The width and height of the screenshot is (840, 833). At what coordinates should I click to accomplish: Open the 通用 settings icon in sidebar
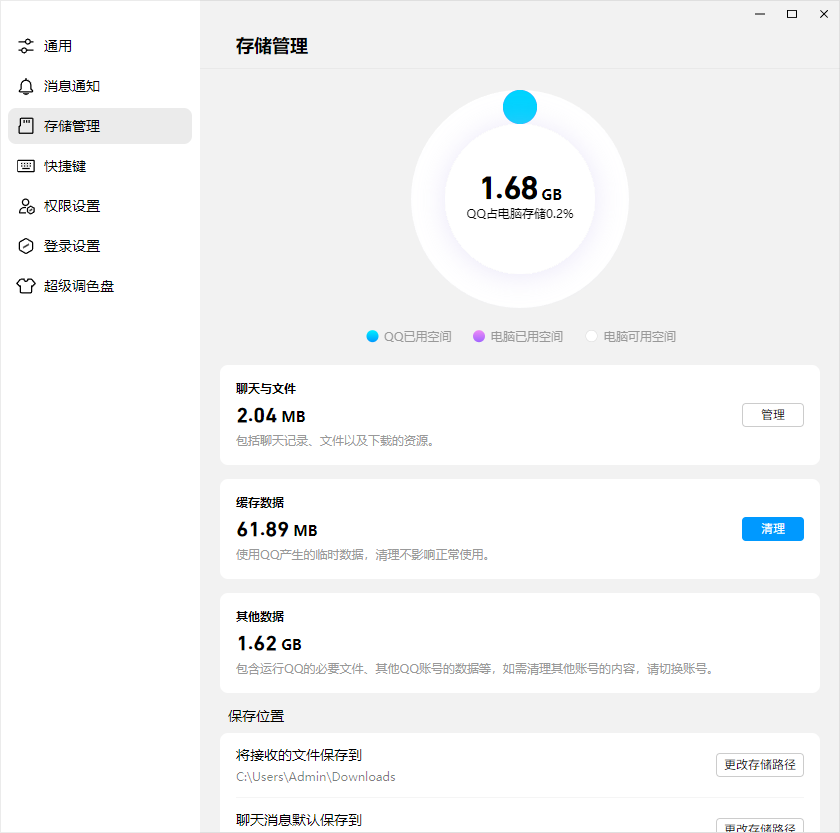(x=25, y=46)
